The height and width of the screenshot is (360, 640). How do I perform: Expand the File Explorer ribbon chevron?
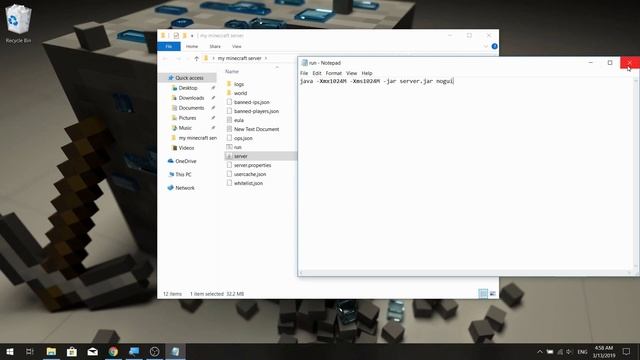pos(485,47)
